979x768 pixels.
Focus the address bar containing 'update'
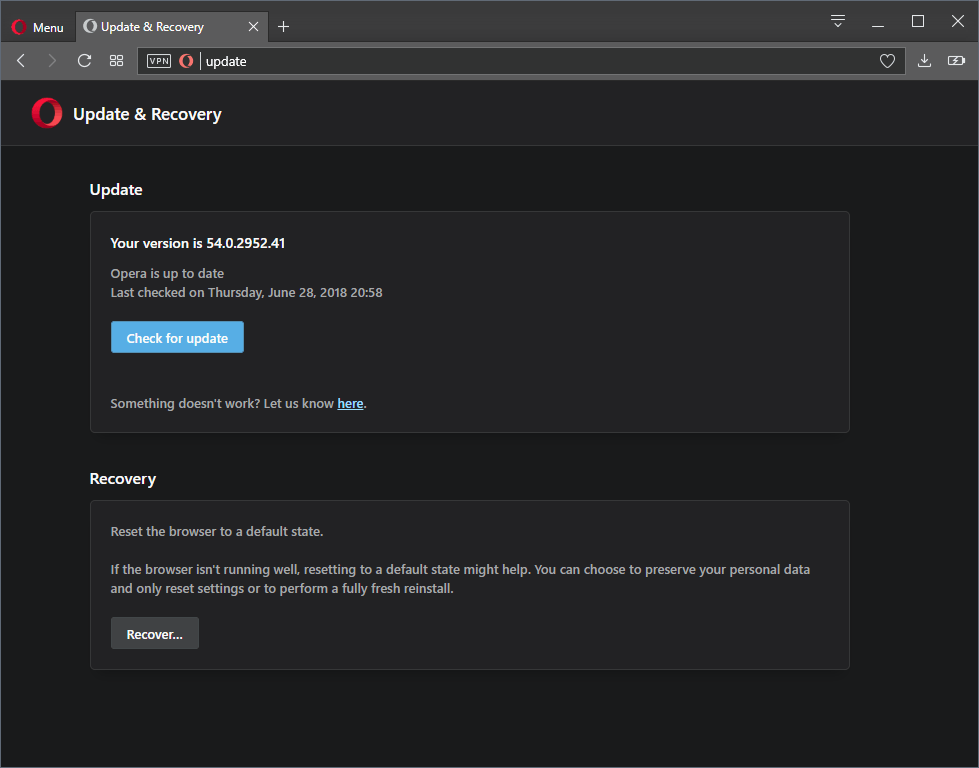[521, 61]
